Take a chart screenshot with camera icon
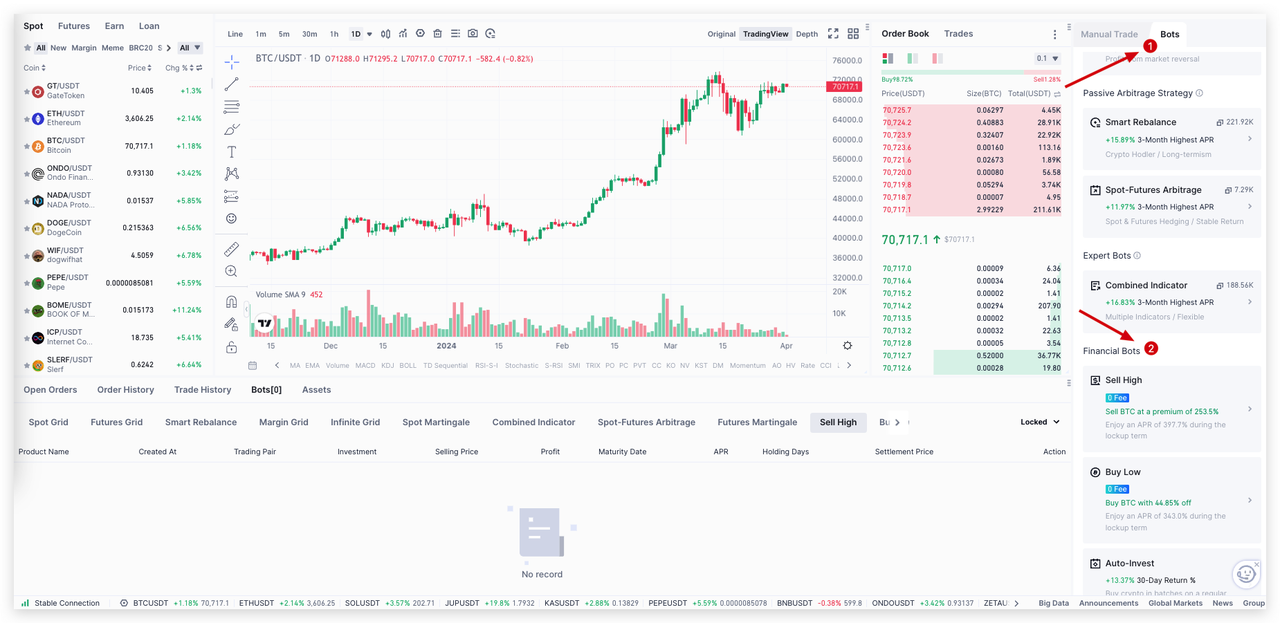This screenshot has height=623, width=1280. 473,34
